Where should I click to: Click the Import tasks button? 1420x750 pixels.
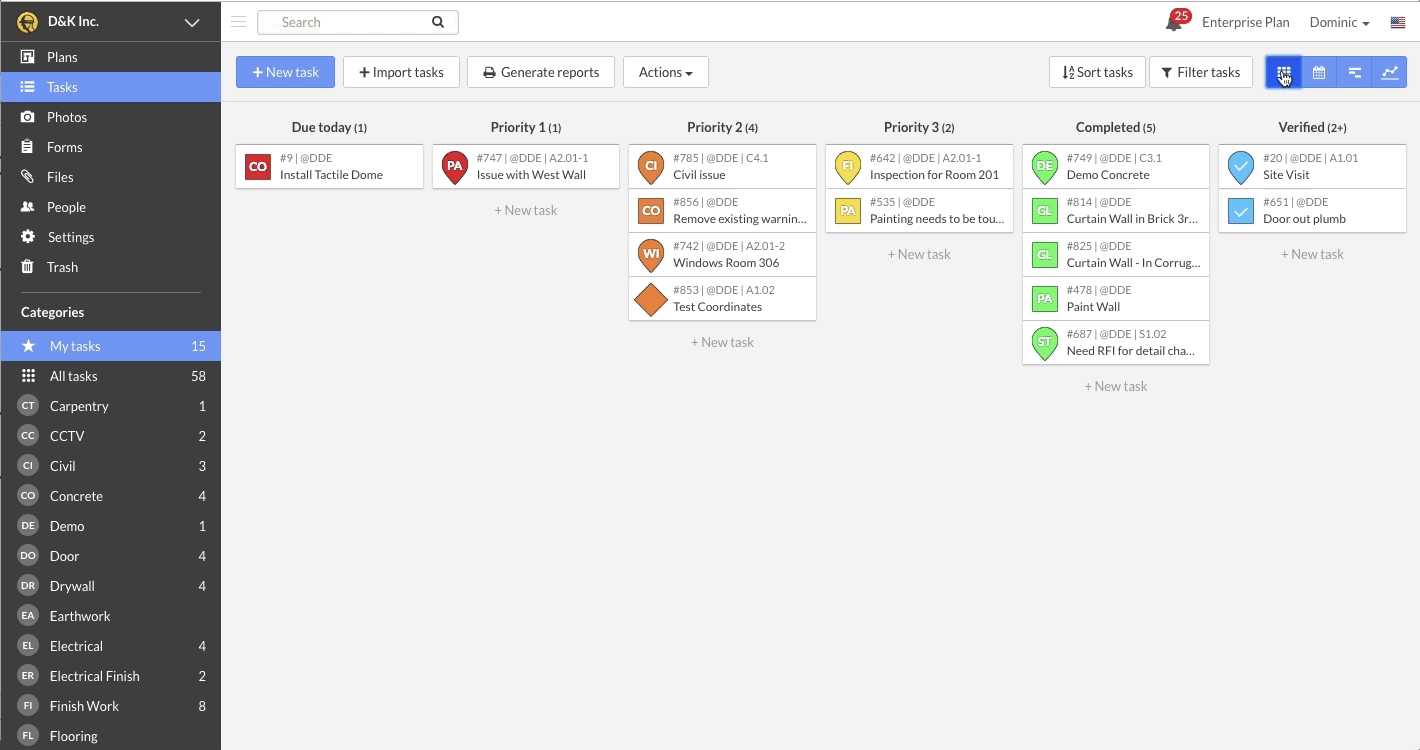coord(401,72)
